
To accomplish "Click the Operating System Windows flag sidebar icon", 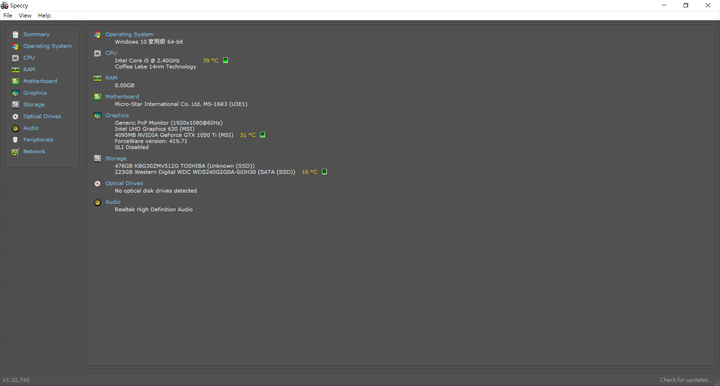I will point(15,46).
